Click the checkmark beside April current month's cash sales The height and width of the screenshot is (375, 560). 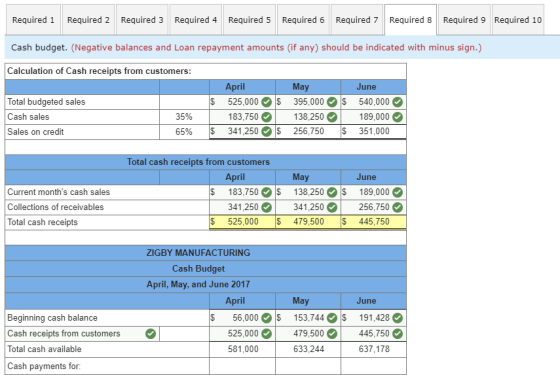pyautogui.click(x=266, y=192)
